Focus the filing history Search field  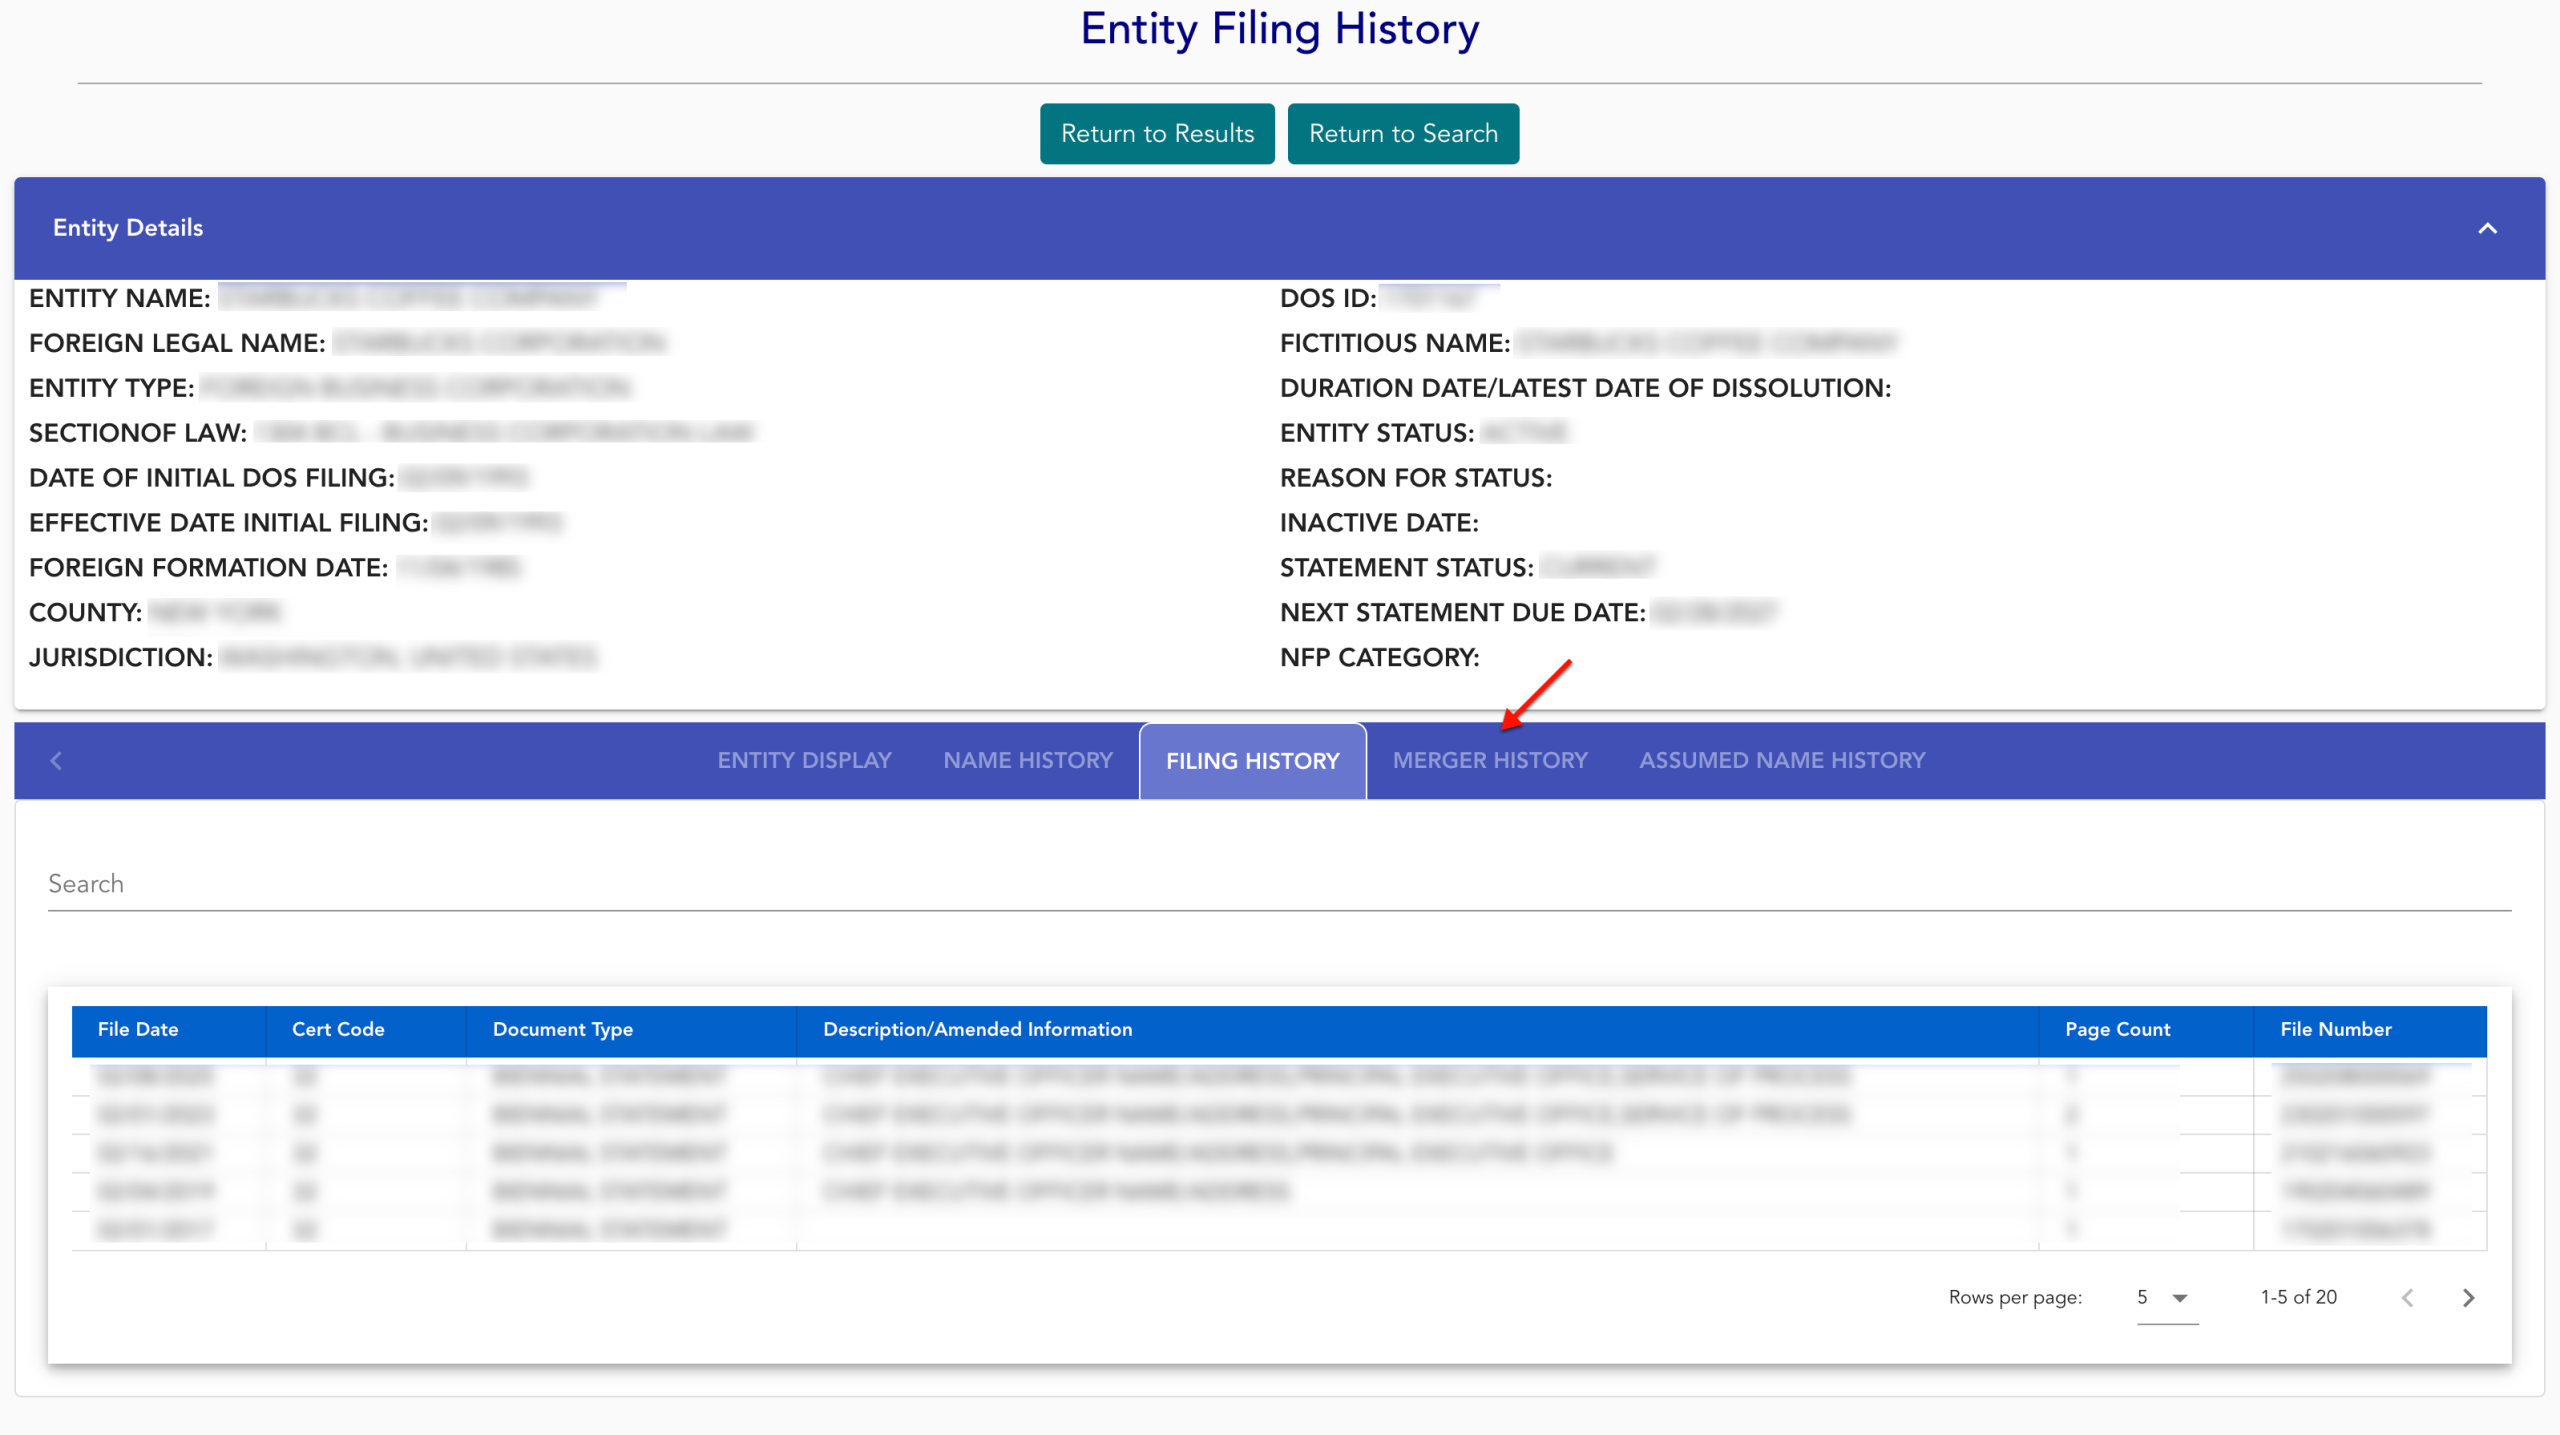pos(1279,884)
